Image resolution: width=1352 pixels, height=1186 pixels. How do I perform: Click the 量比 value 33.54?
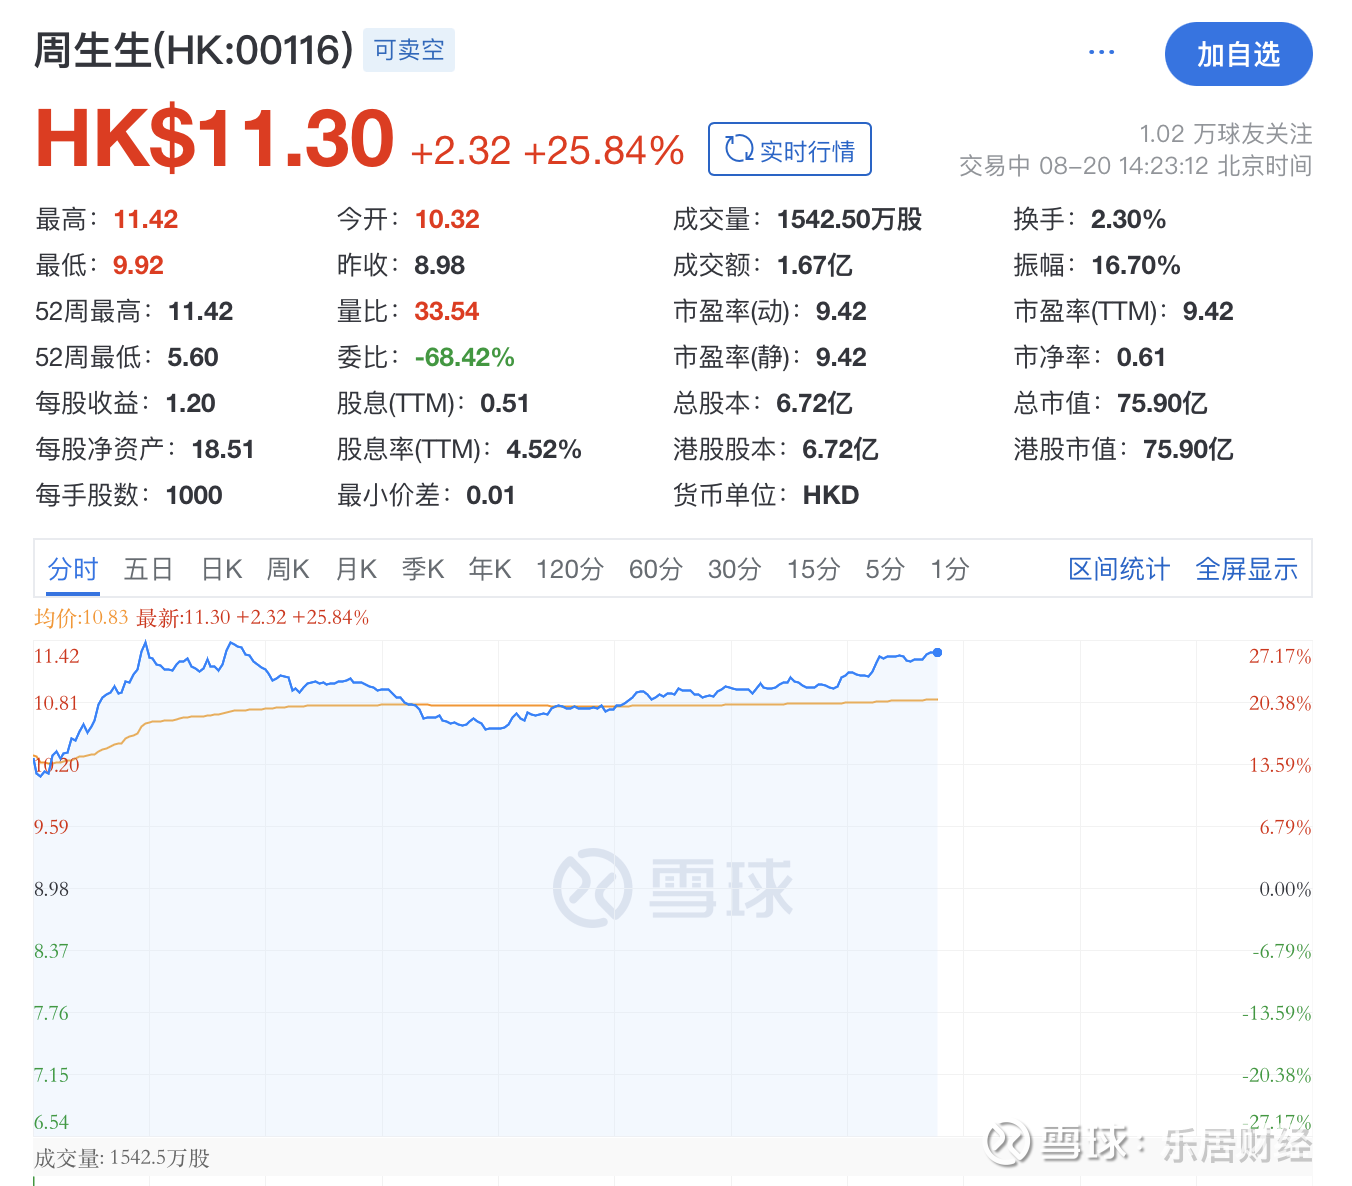coord(447,311)
